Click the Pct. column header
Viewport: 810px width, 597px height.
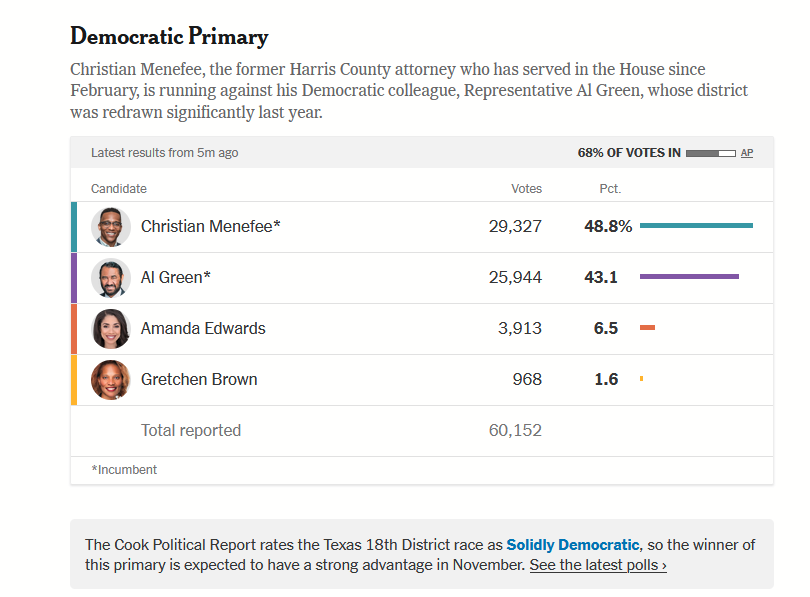(x=610, y=189)
